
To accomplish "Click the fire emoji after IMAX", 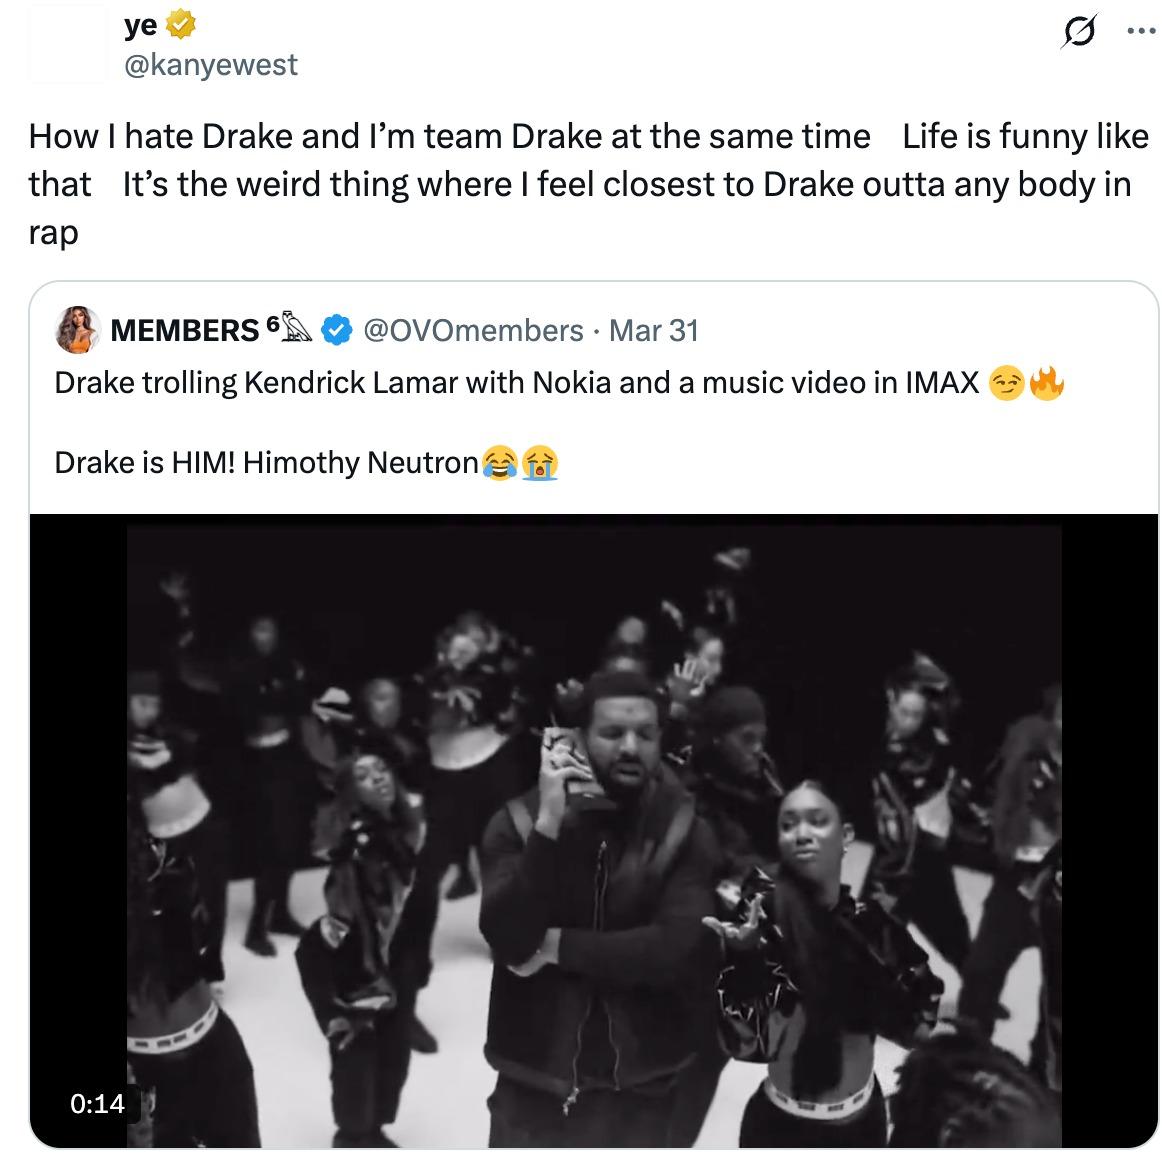I will 1046,383.
